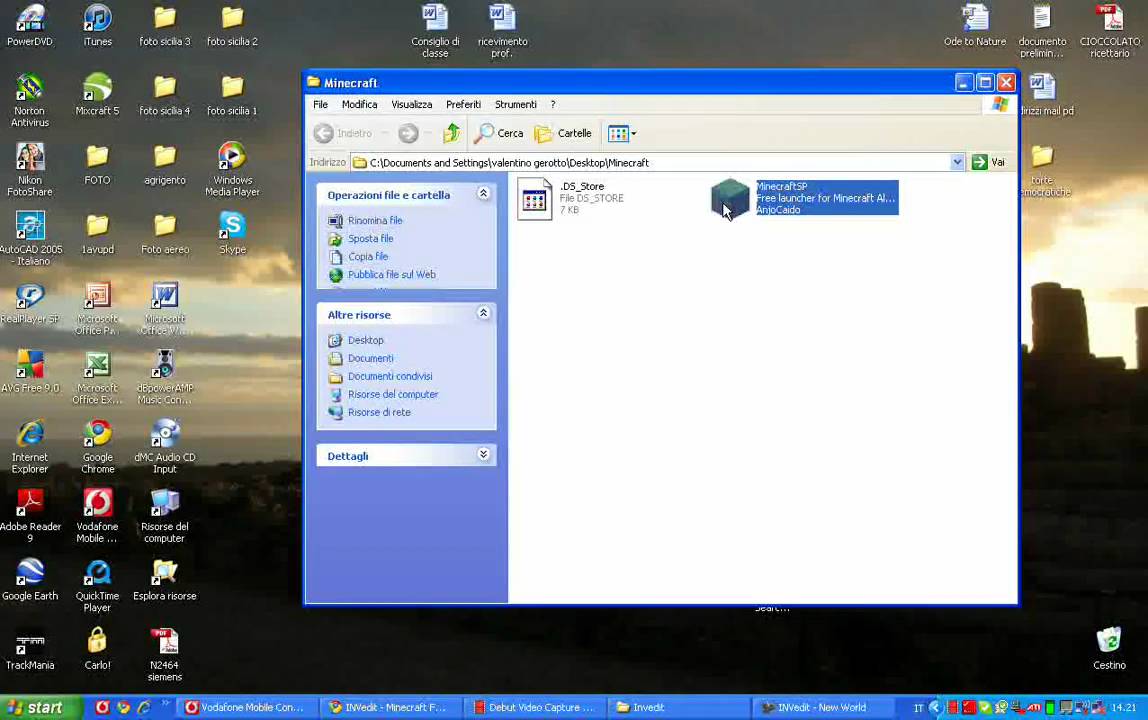This screenshot has width=1148, height=720.
Task: Click in the address path field
Action: coord(650,163)
